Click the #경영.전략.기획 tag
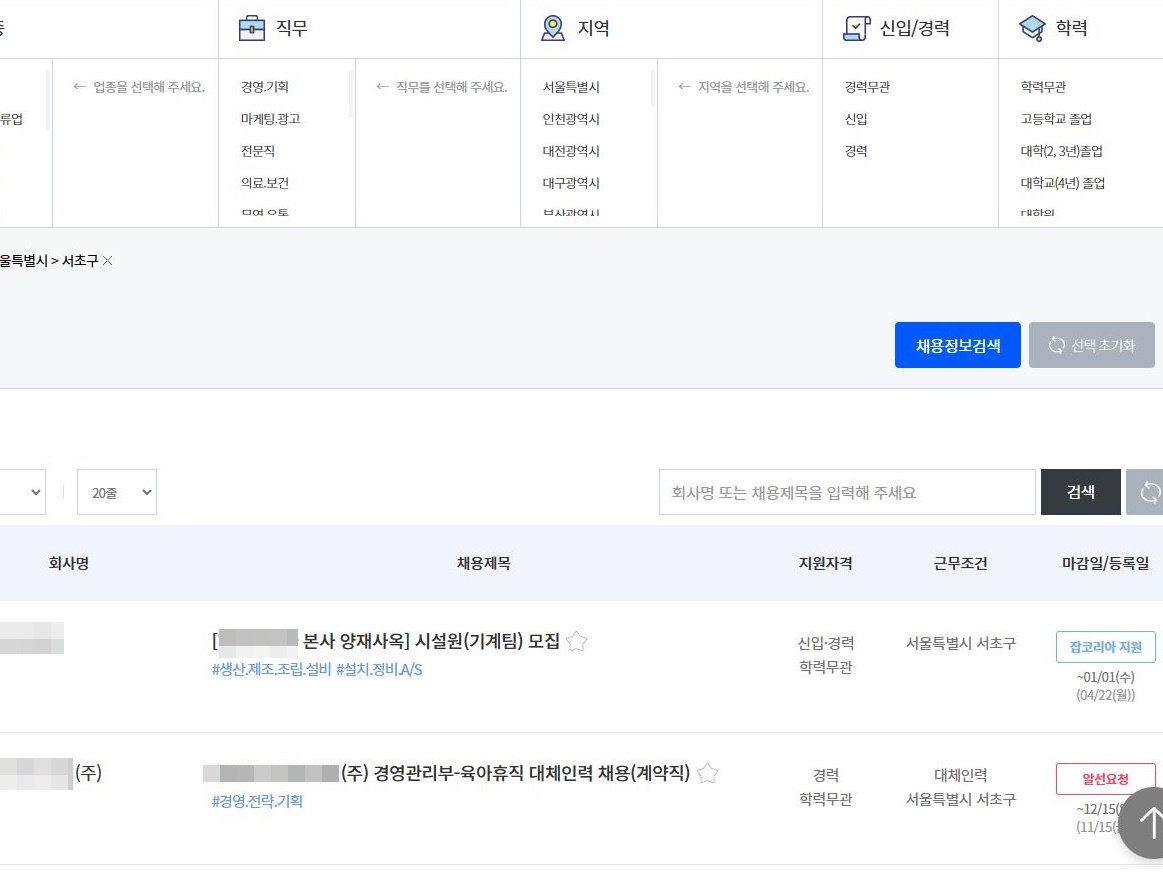 tap(257, 801)
